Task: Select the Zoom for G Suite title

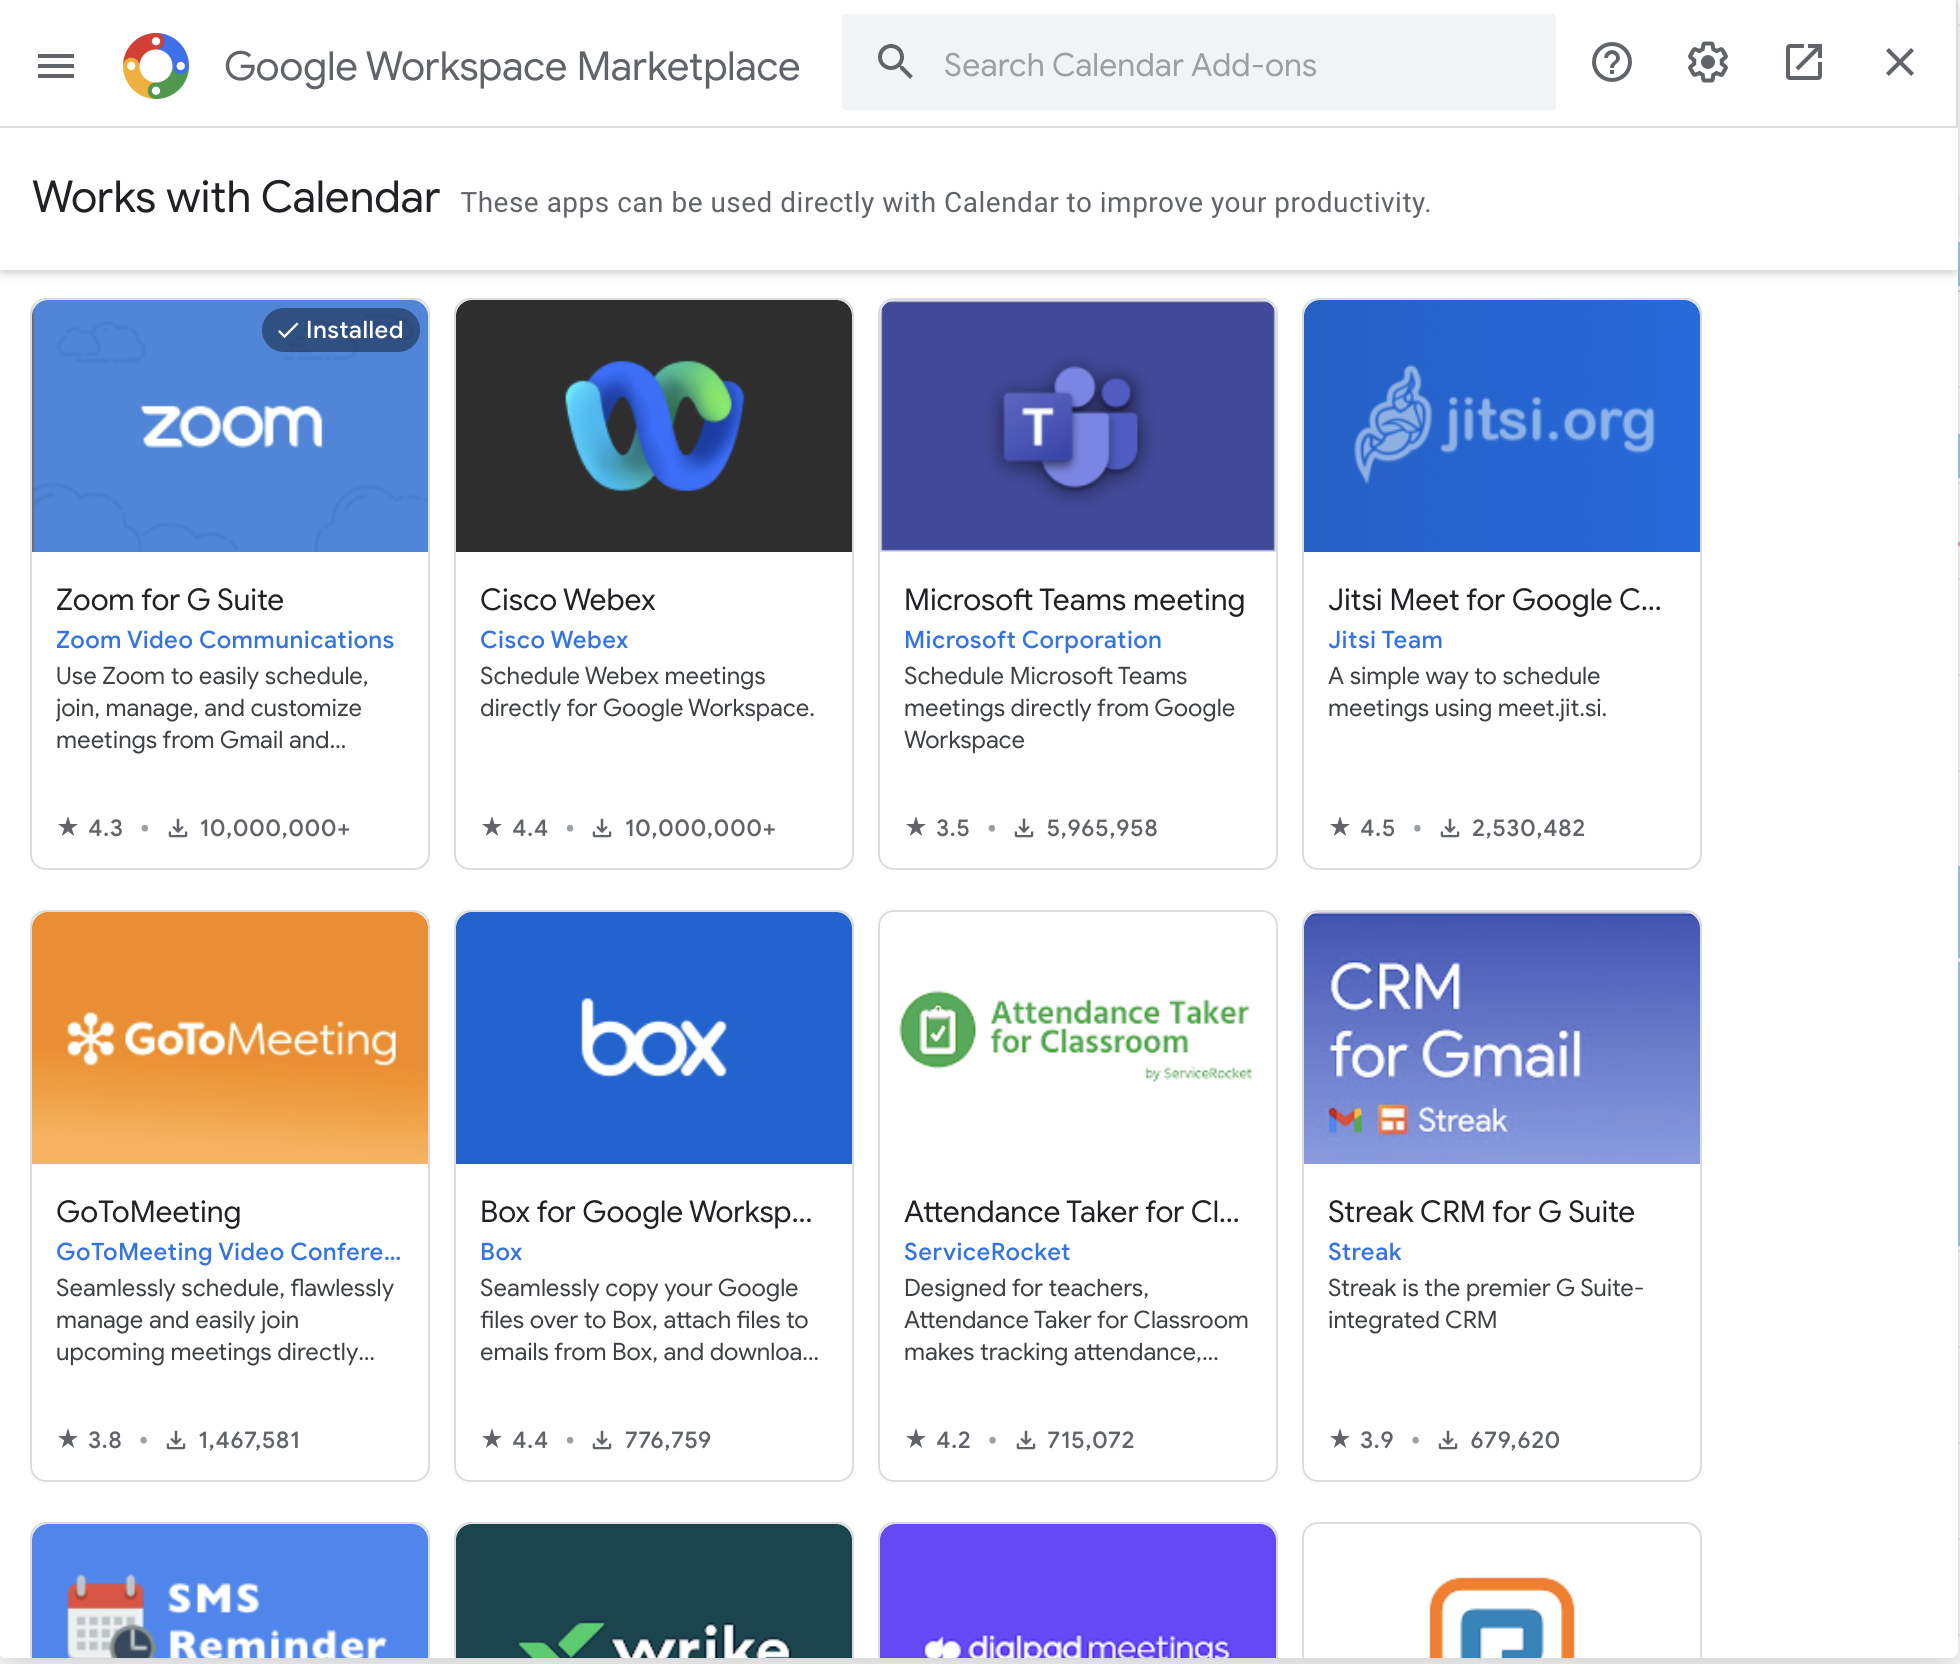Action: (170, 600)
